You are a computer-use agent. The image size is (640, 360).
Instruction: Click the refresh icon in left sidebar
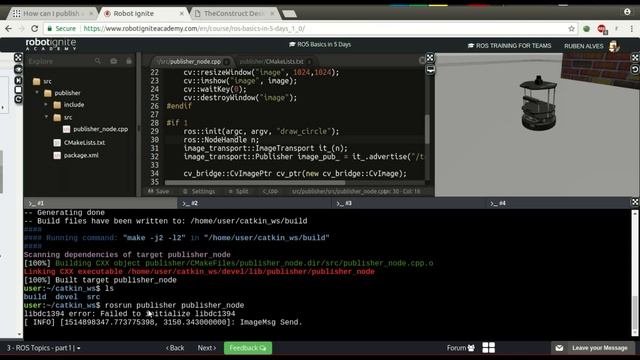coord(18,99)
